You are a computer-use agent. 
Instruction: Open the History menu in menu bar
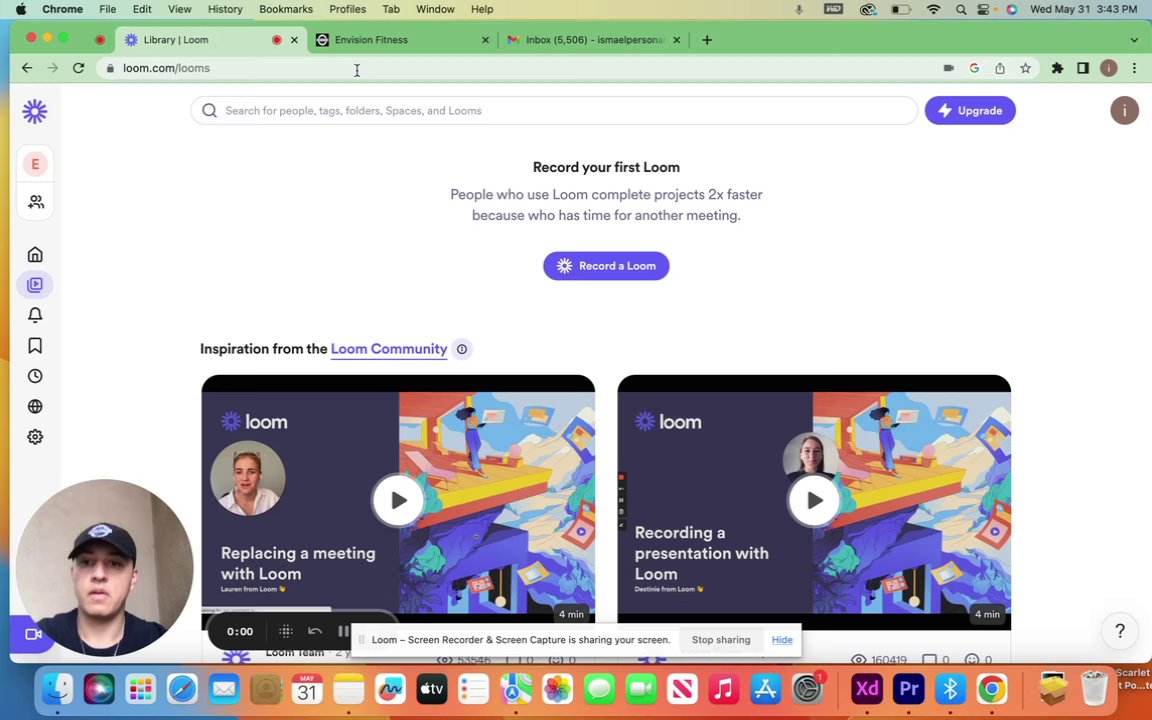point(225,9)
